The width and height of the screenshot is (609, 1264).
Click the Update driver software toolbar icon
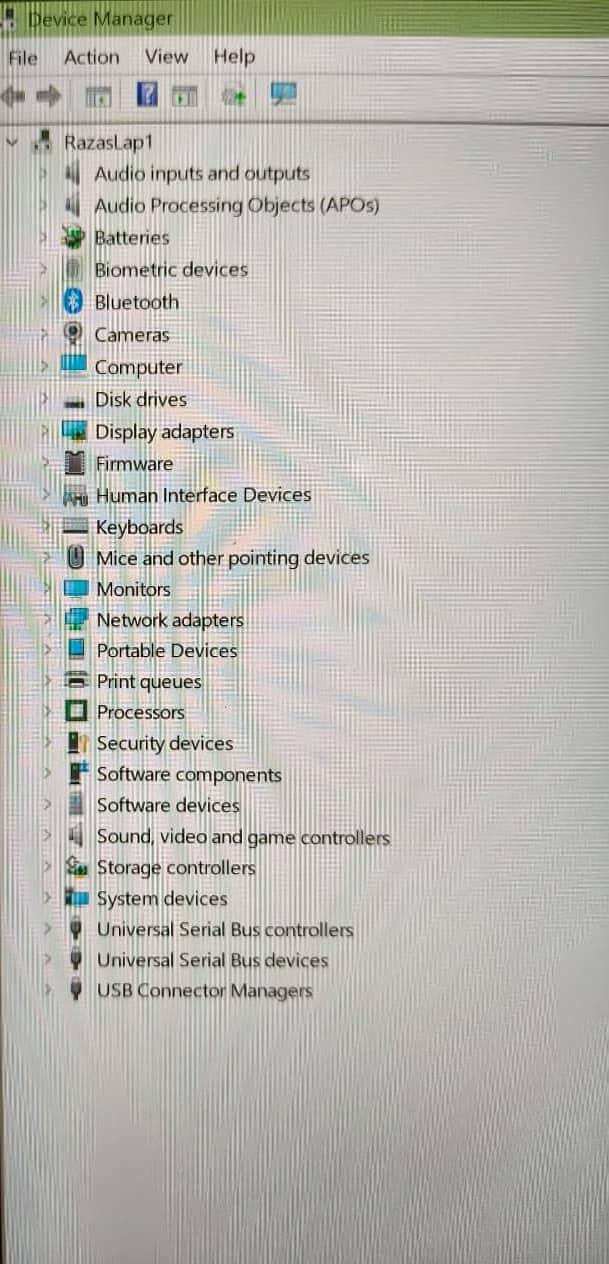tap(234, 96)
